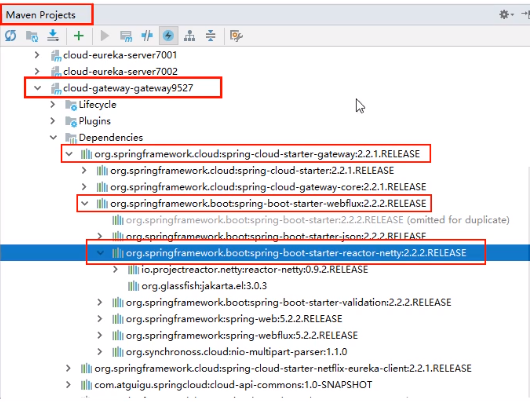Expand spring-web:5.2.2.RELEASE dependency
The width and height of the screenshot is (530, 402).
point(100,318)
